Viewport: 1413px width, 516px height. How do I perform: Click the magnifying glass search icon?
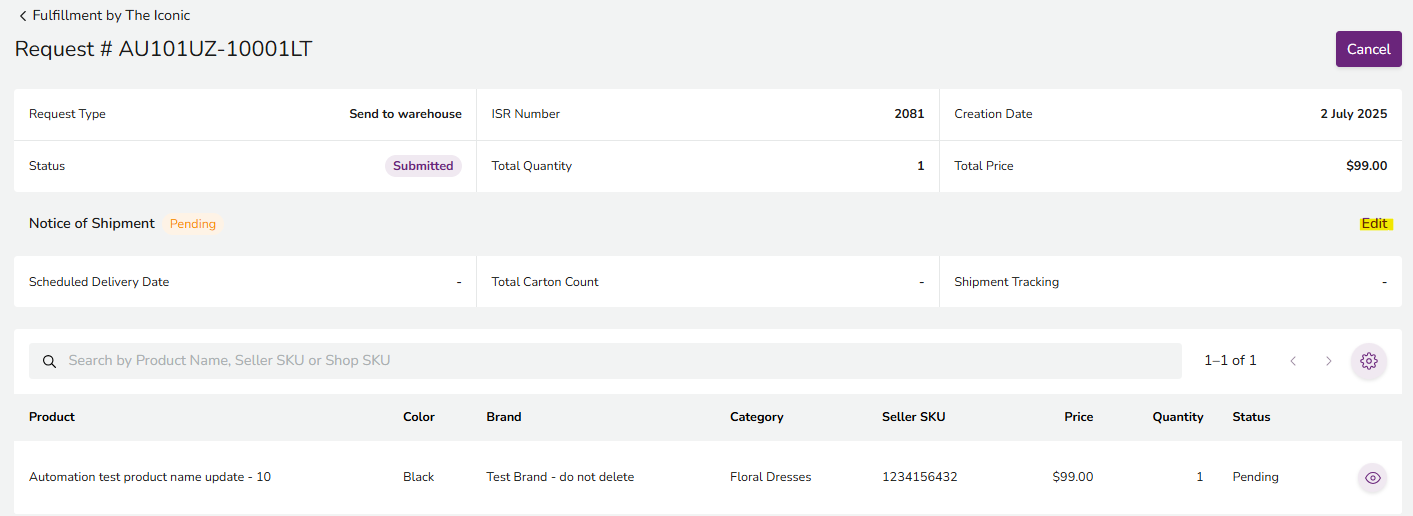49,361
